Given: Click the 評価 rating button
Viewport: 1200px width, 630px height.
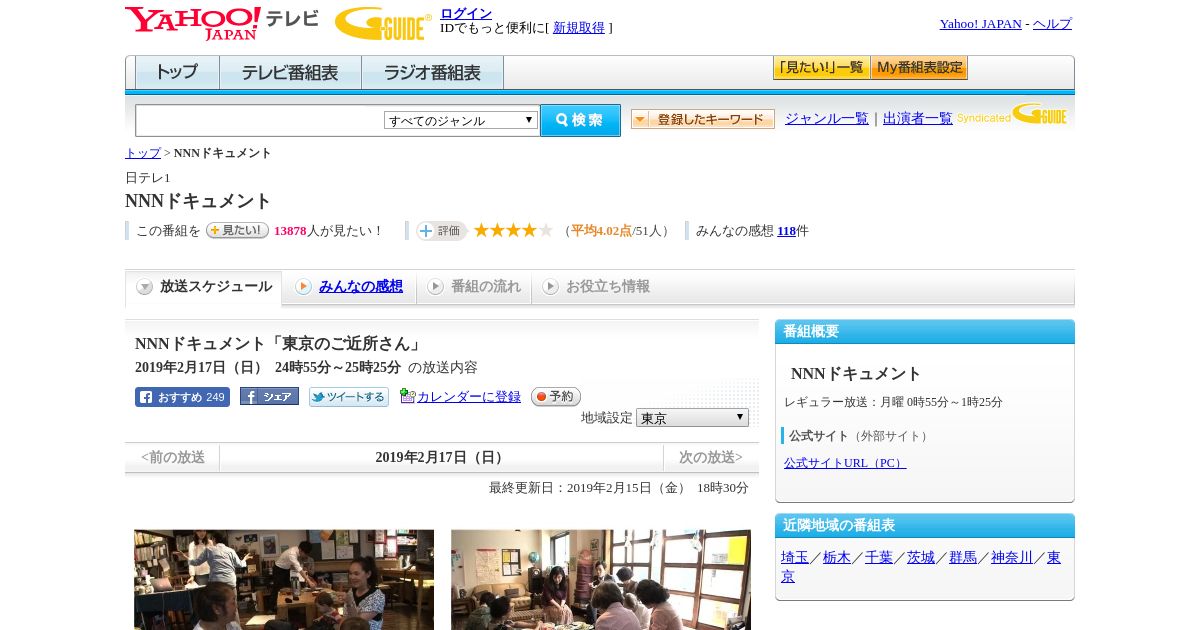Looking at the screenshot, I should (x=441, y=231).
